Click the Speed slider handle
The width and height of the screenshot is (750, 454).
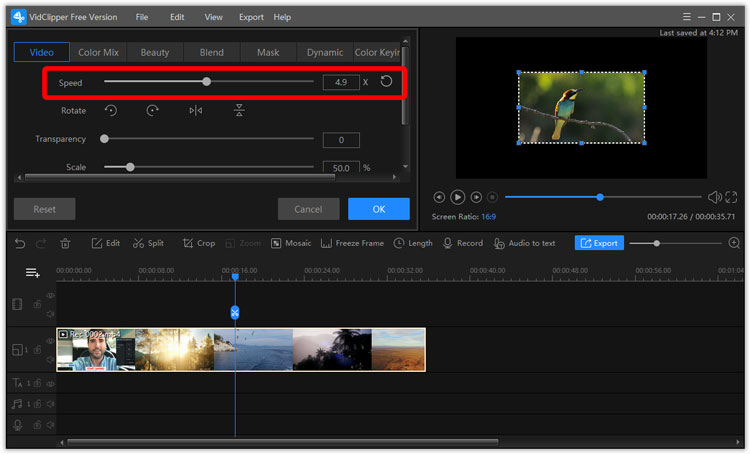(x=206, y=82)
